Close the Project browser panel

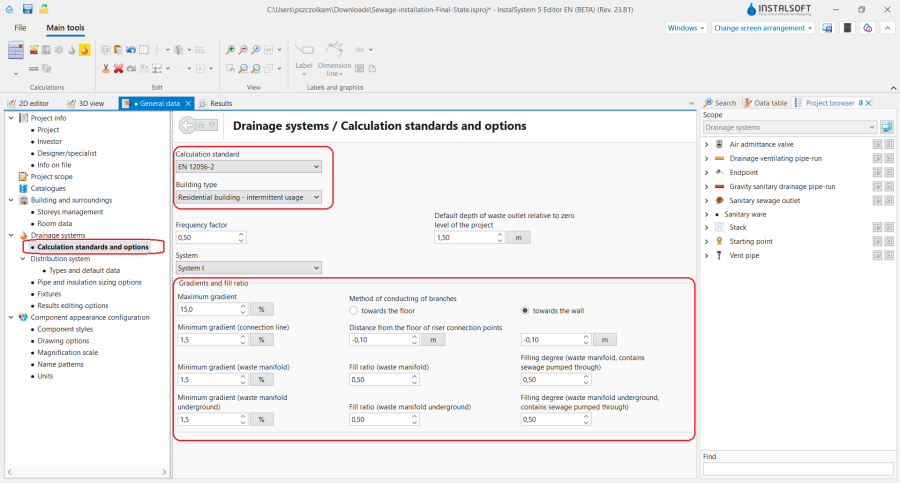868,103
